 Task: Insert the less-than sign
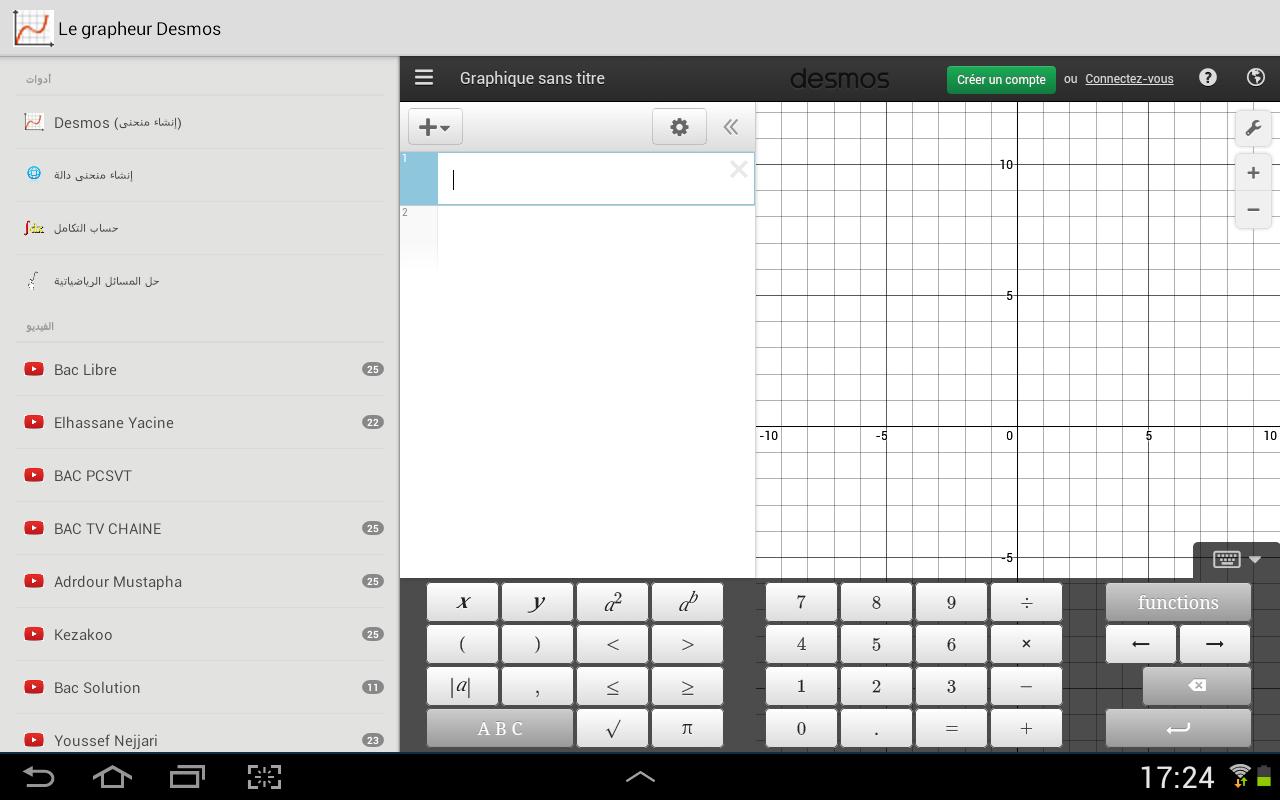pyautogui.click(x=612, y=644)
